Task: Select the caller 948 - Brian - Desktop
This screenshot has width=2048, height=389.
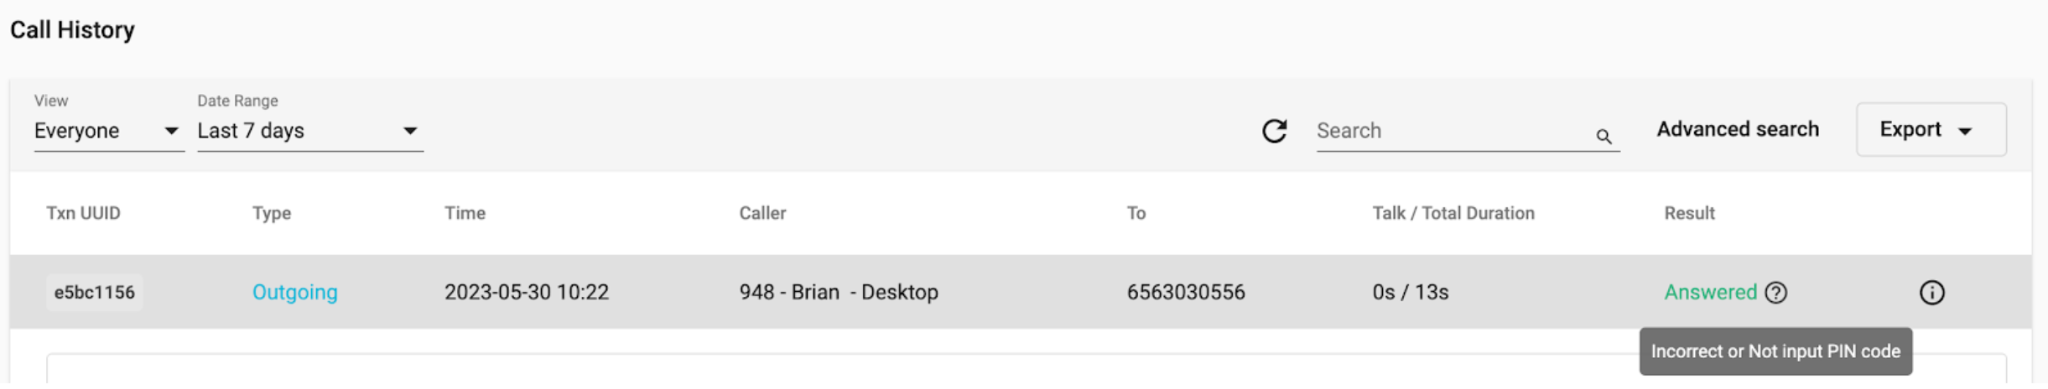Action: coord(839,292)
